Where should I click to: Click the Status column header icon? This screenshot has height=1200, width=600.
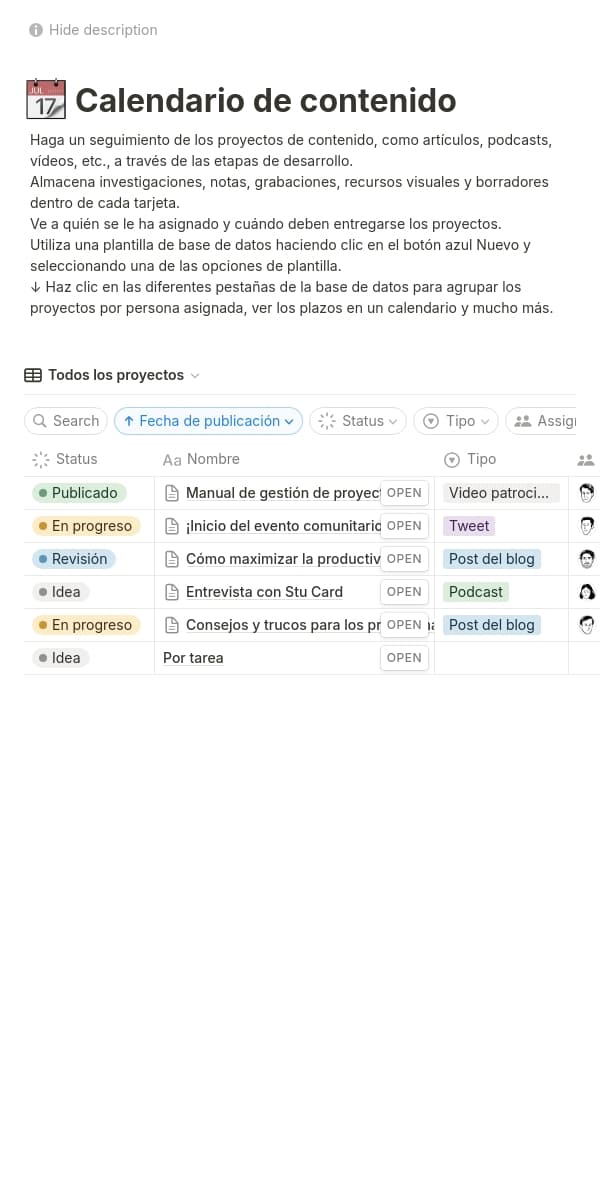coord(41,459)
